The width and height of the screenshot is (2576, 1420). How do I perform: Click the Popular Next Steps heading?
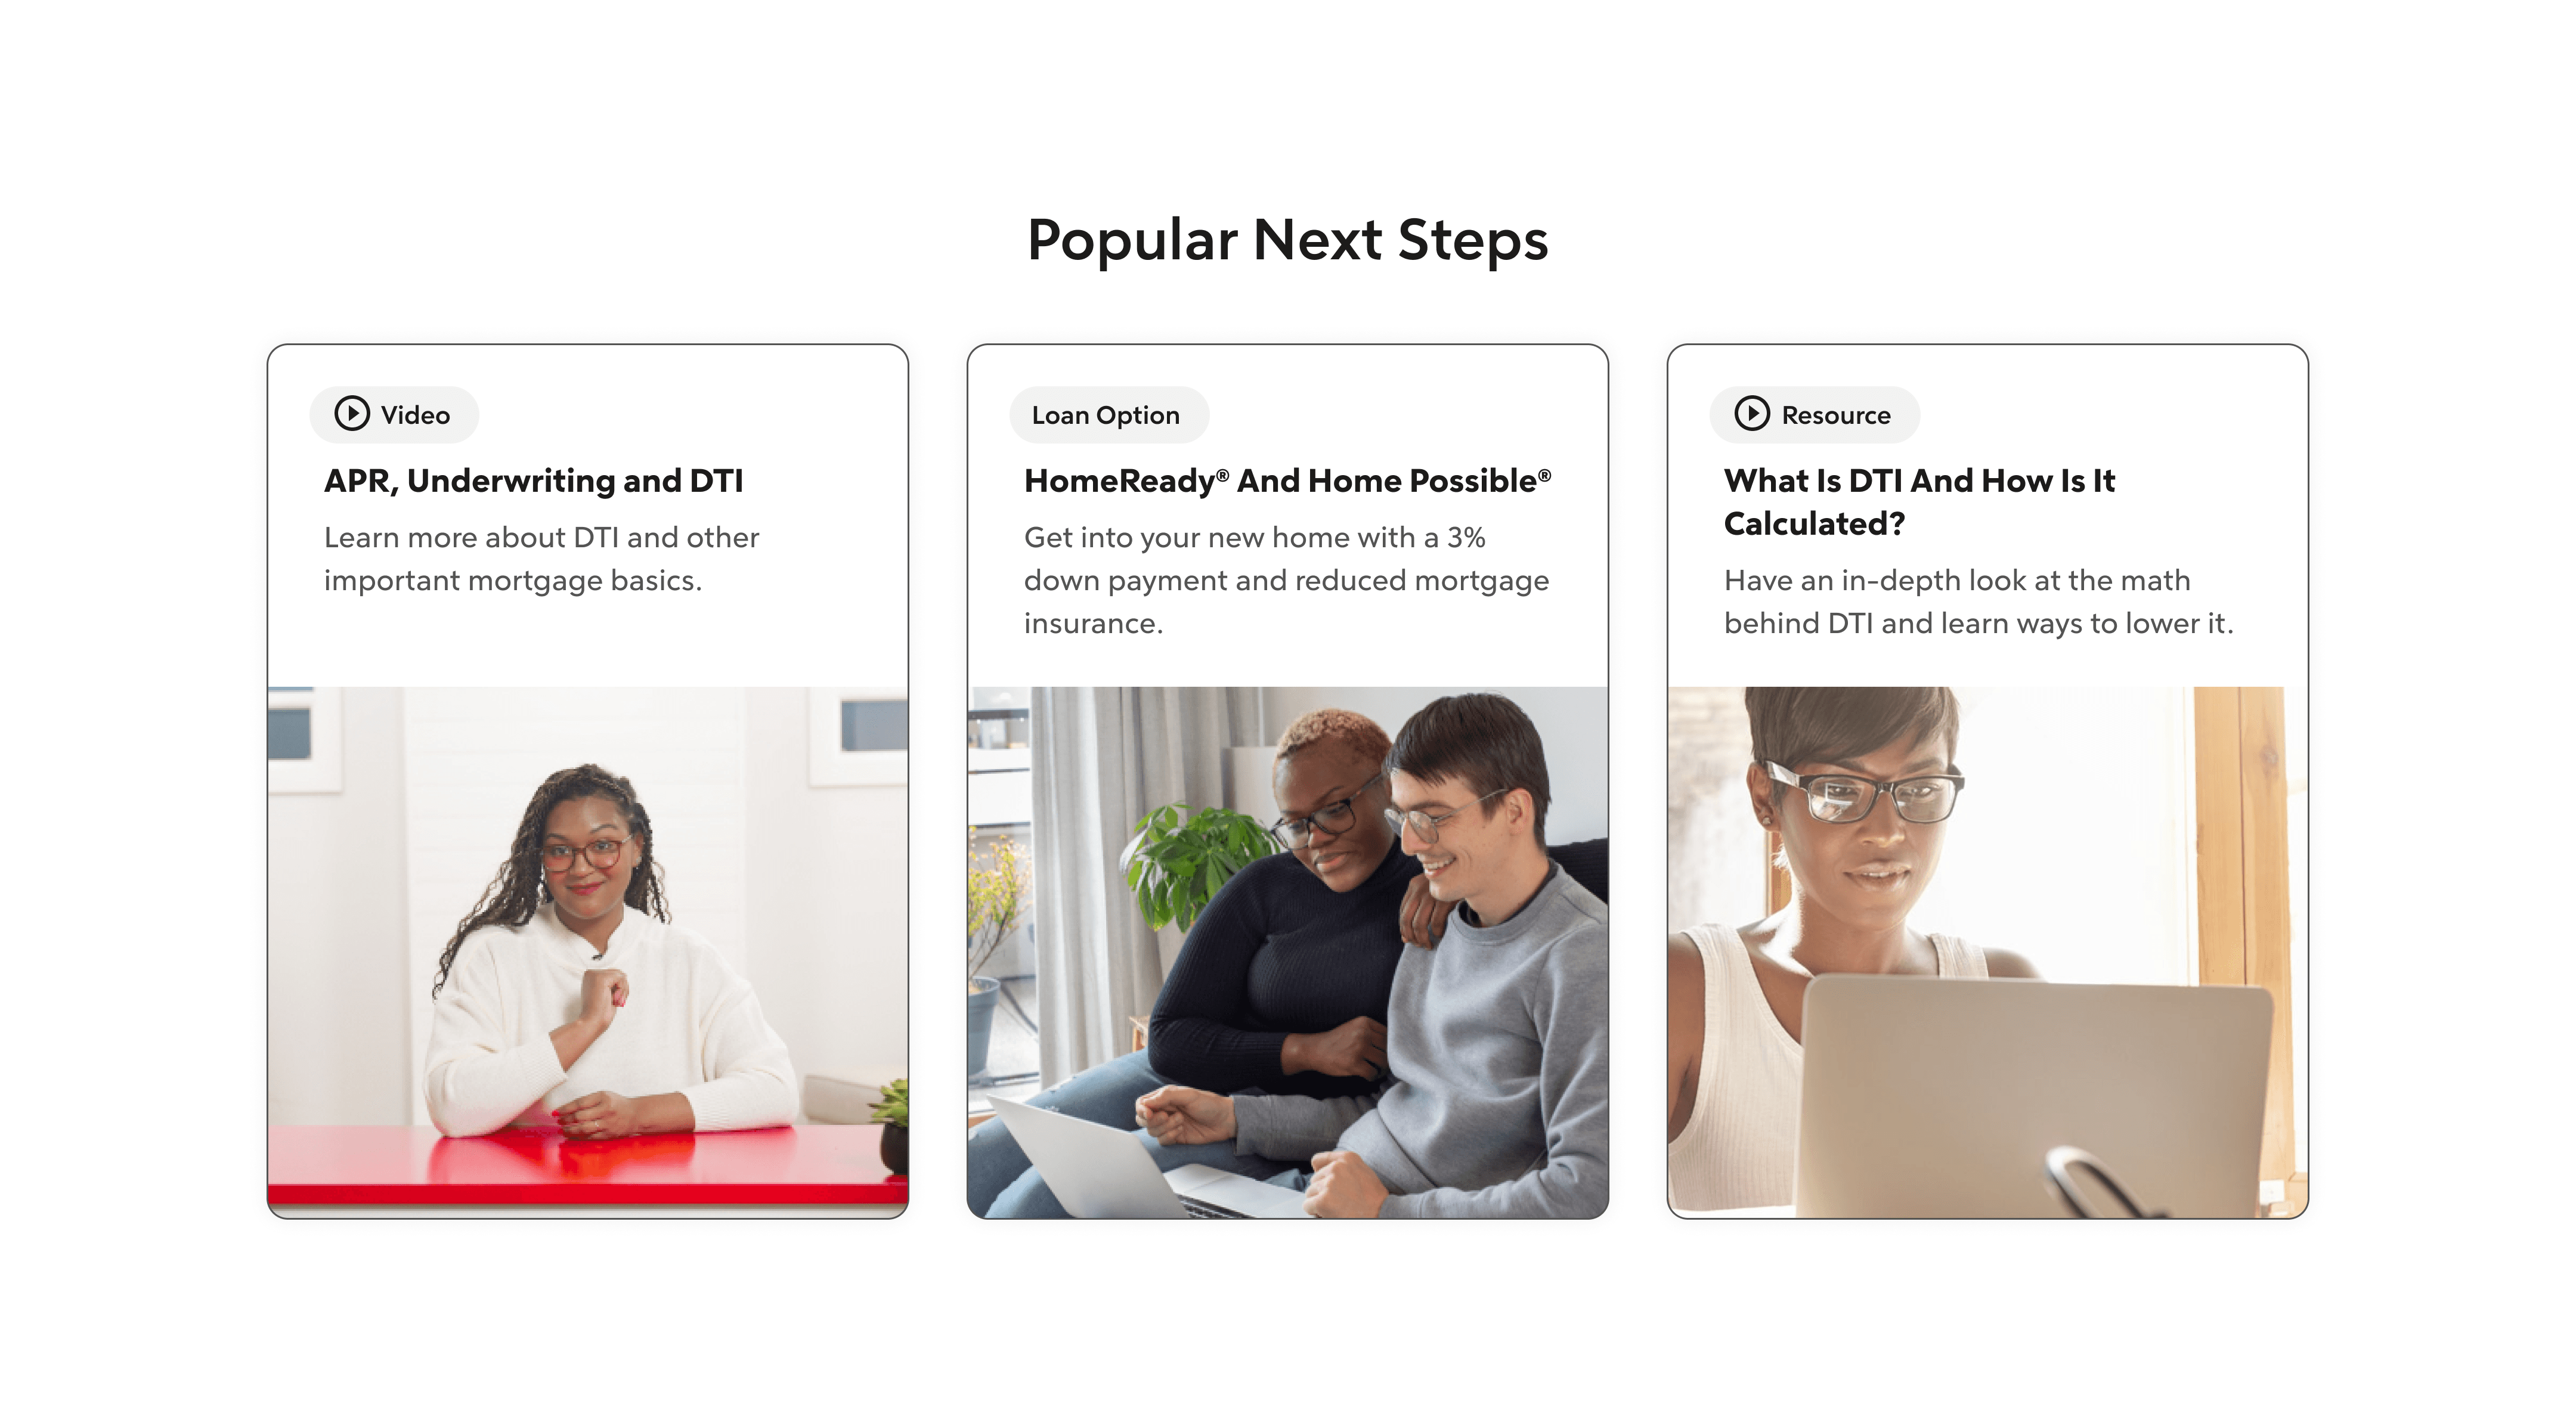point(1288,240)
